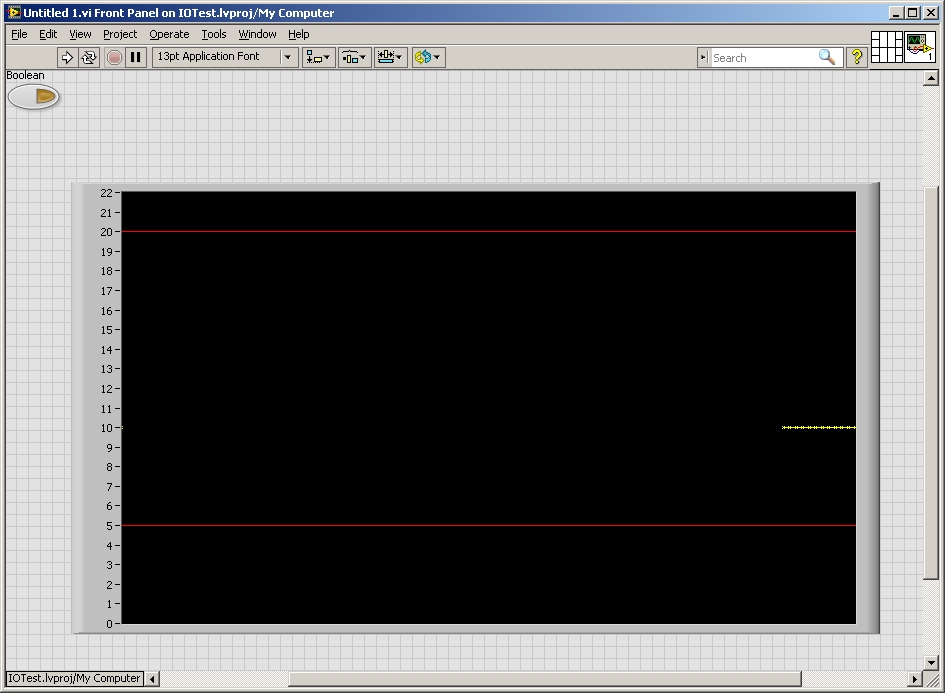
Task: Open the Window menu
Action: 257,34
